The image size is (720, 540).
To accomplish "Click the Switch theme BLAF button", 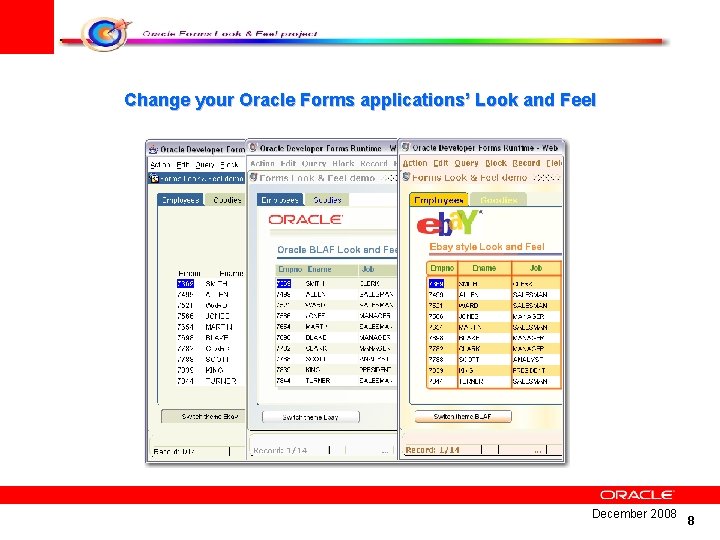I will coord(463,416).
